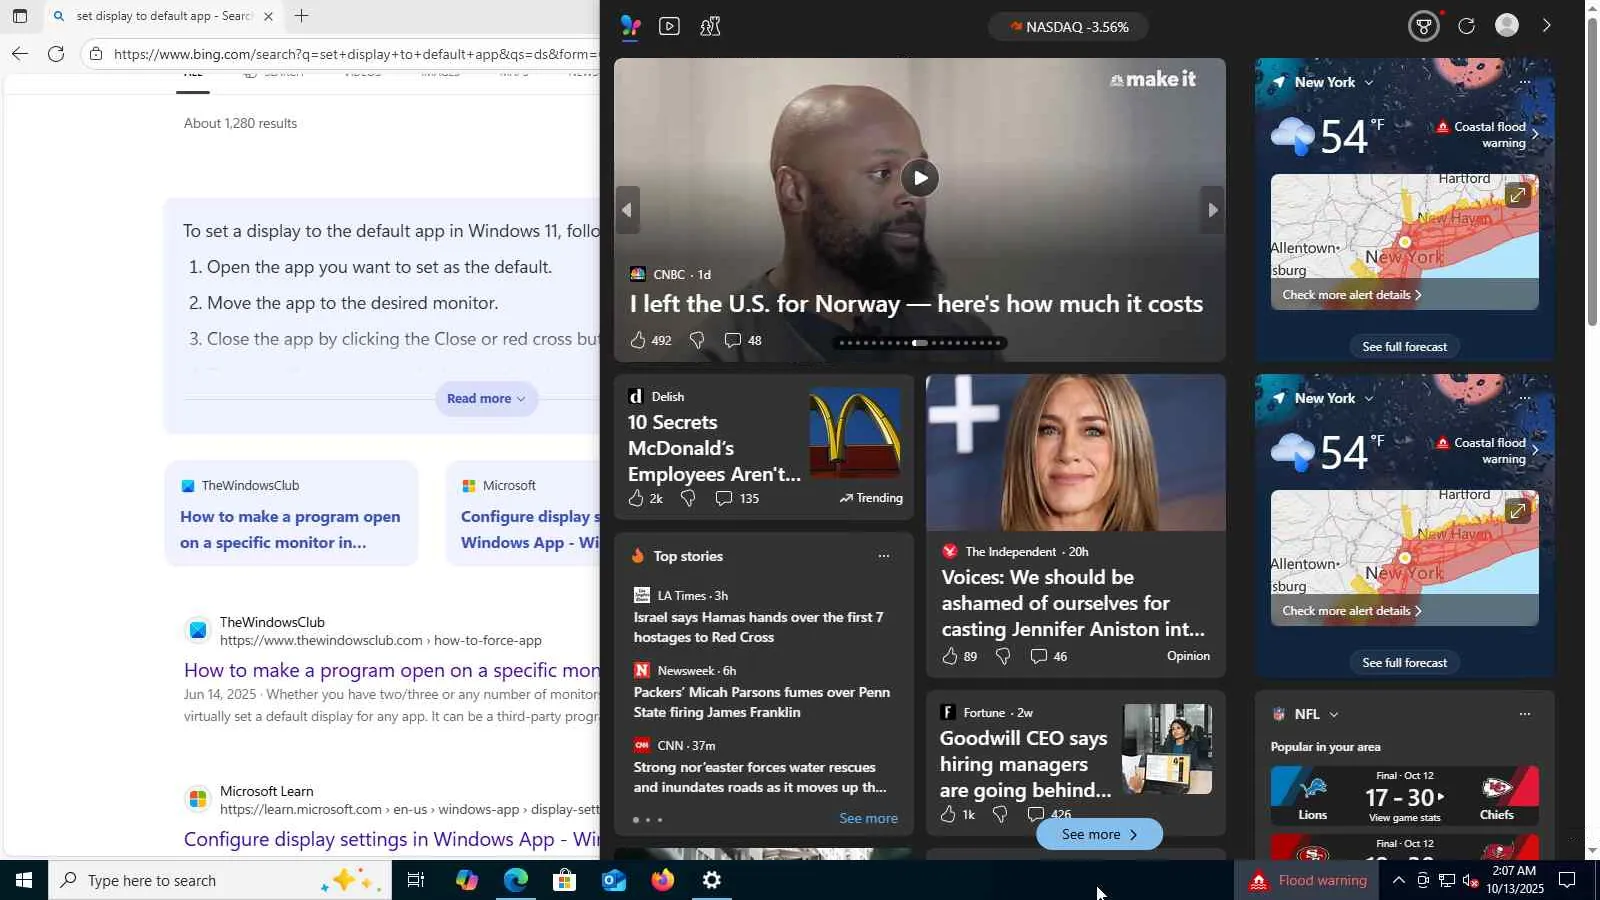The height and width of the screenshot is (900, 1600).
Task: View game stats for Lions vs Chiefs
Action: click(1404, 817)
